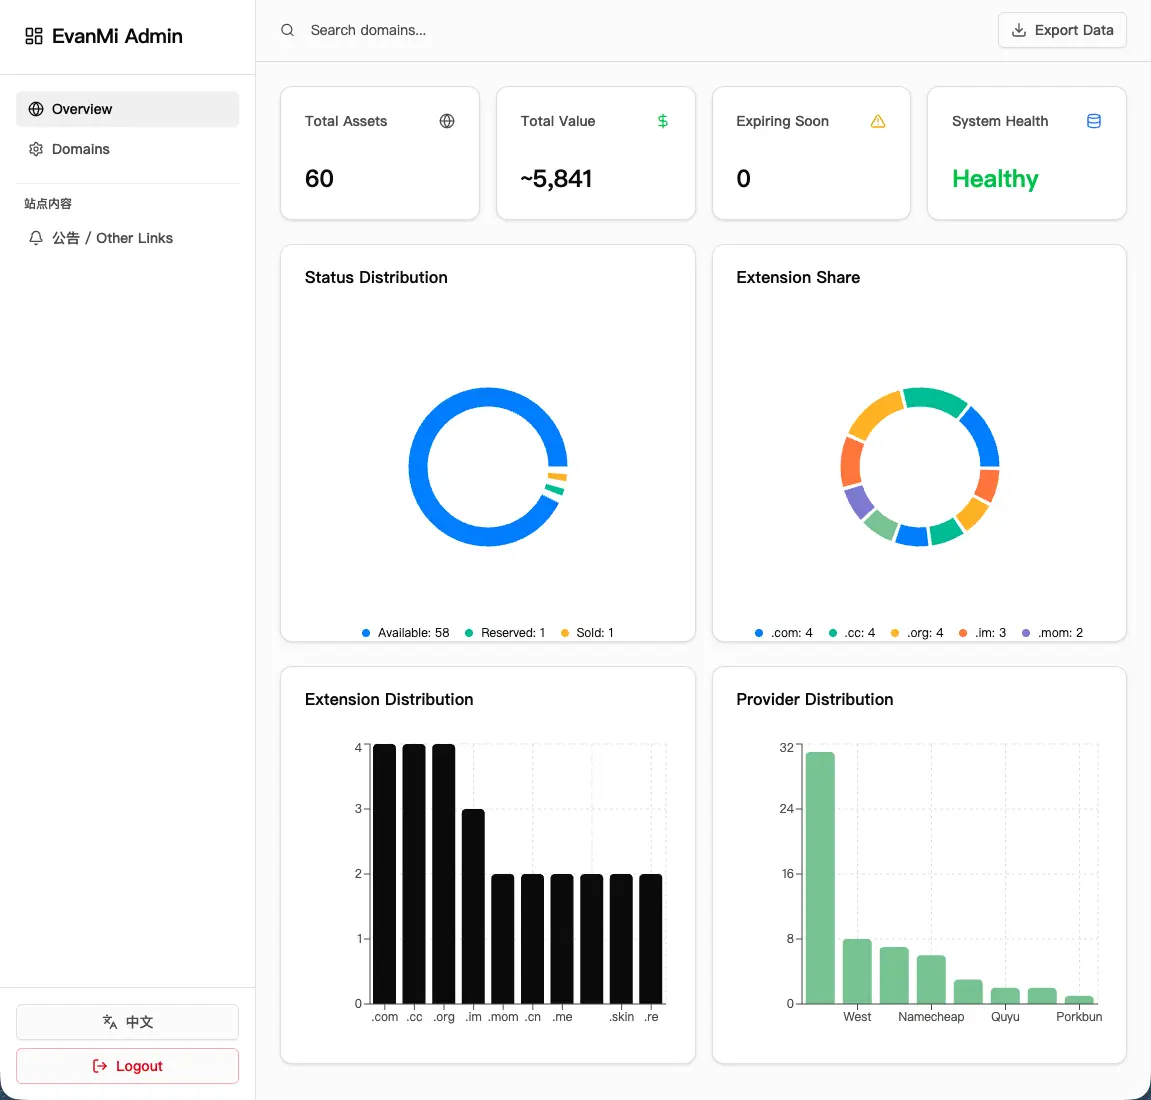
Task: Select the .com: 4 legend item
Action: pos(784,633)
